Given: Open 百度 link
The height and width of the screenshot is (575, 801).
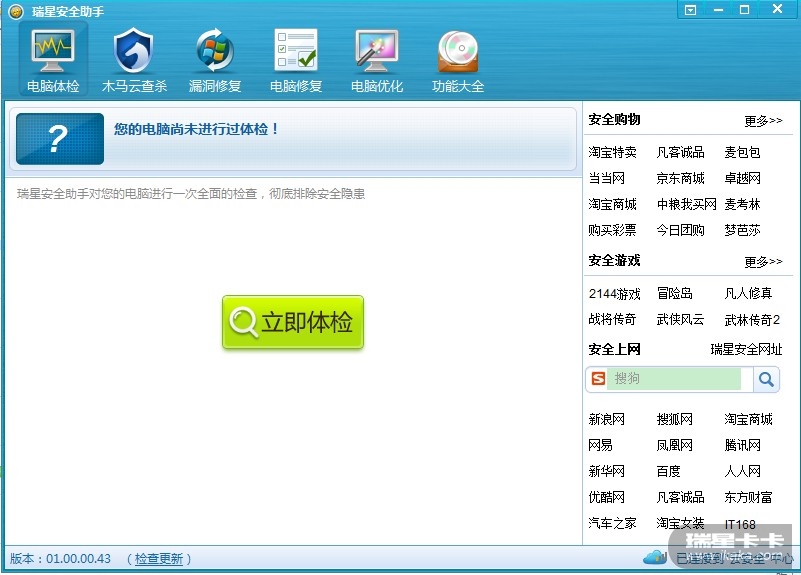Looking at the screenshot, I should (x=668, y=471).
